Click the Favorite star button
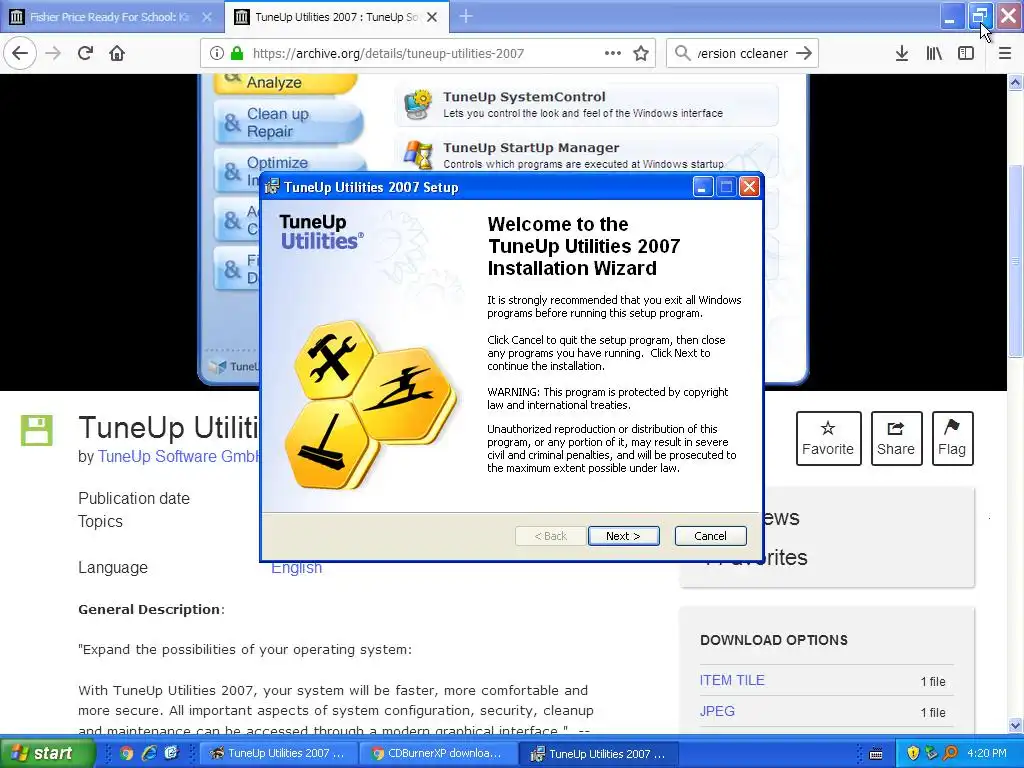Screen dimensions: 1024x768 (x=828, y=438)
